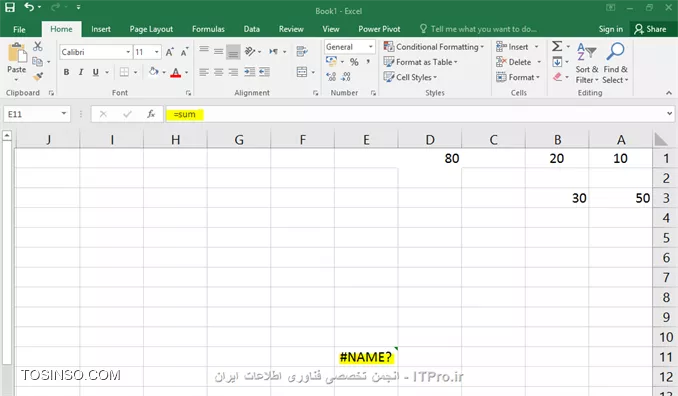Toggle Bold formatting

coord(66,72)
